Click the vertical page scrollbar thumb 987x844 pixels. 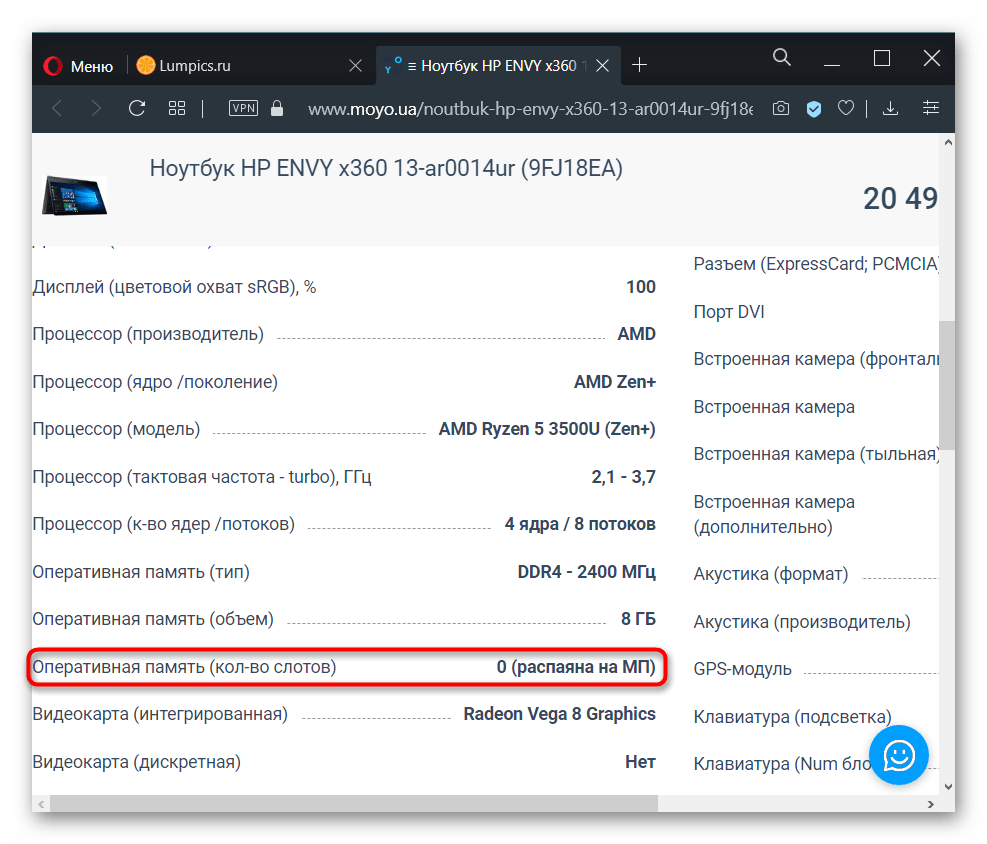point(946,385)
